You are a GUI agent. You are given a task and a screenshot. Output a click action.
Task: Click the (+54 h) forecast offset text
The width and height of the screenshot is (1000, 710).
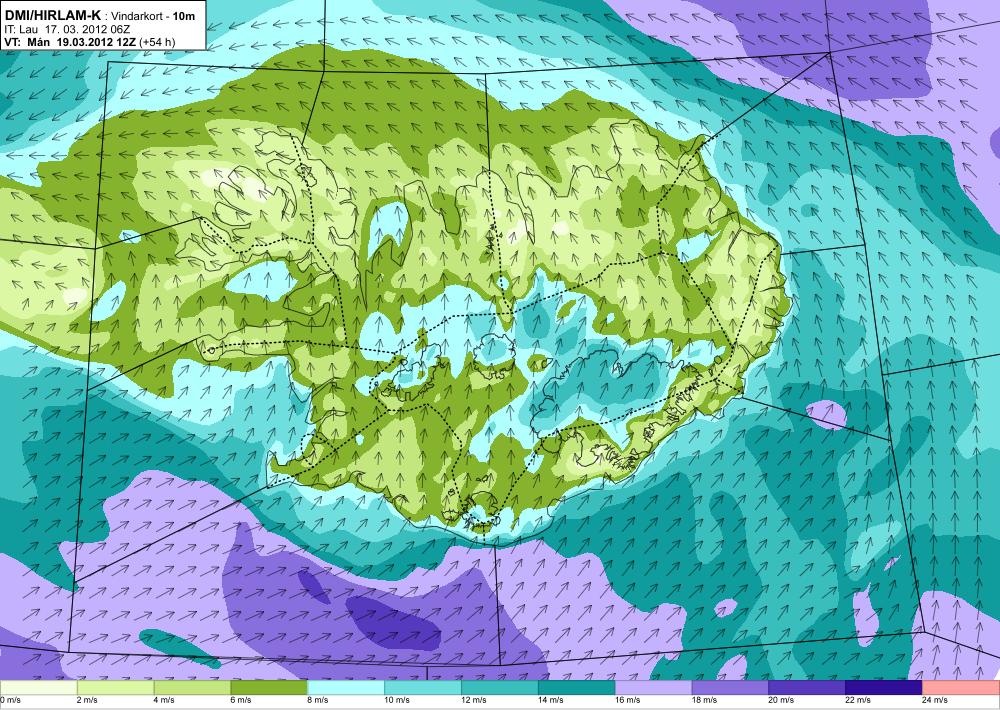(x=156, y=43)
